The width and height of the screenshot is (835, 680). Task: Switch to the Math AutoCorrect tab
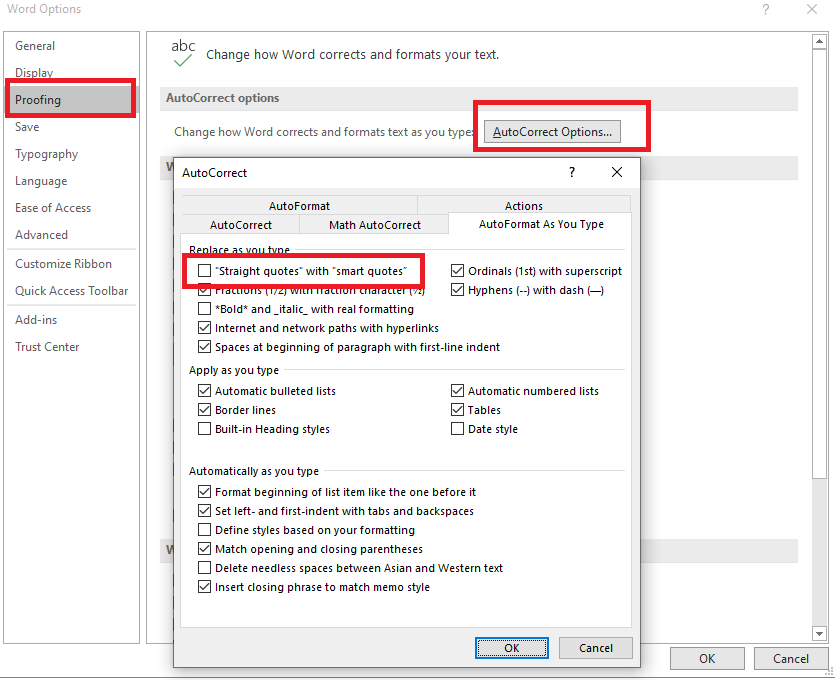375,225
